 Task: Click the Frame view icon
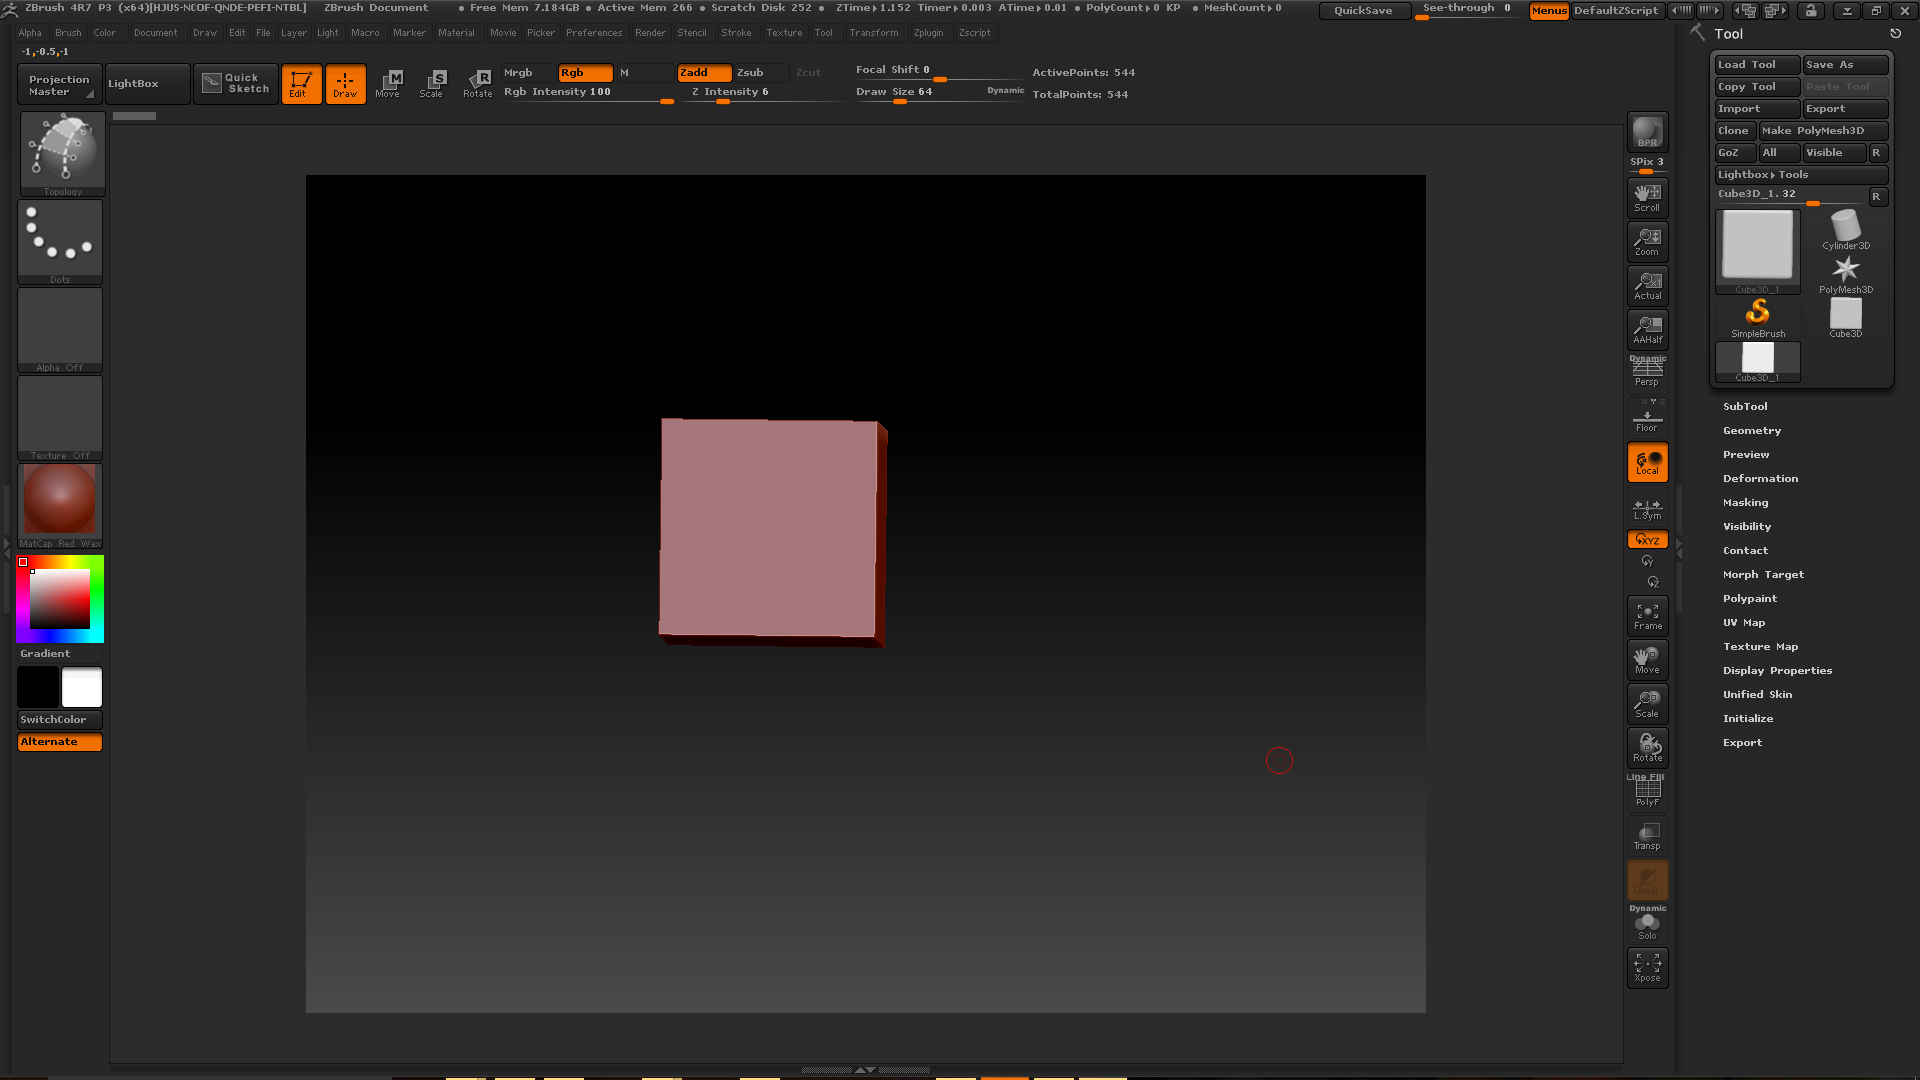pos(1647,616)
